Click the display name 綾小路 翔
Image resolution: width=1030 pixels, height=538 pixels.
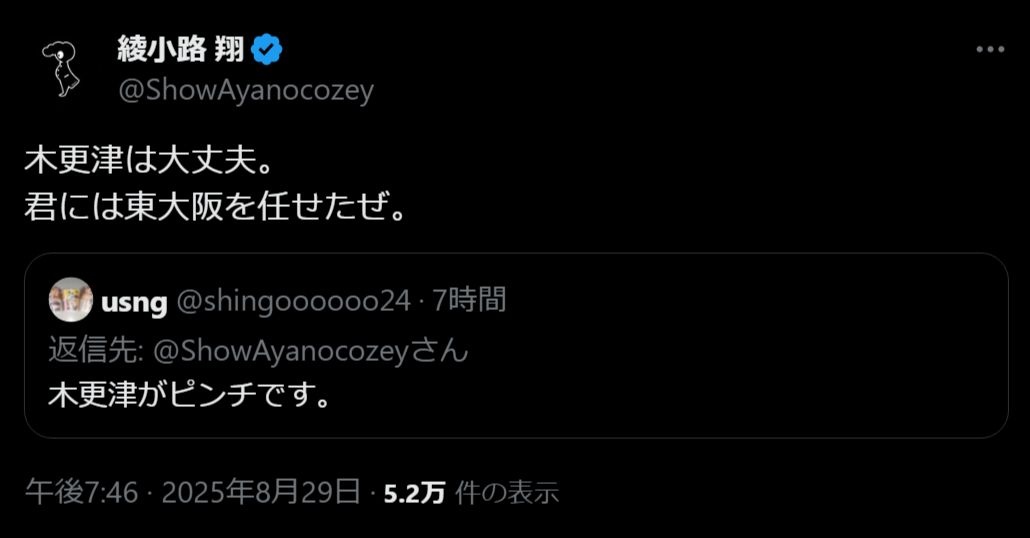click(x=181, y=49)
